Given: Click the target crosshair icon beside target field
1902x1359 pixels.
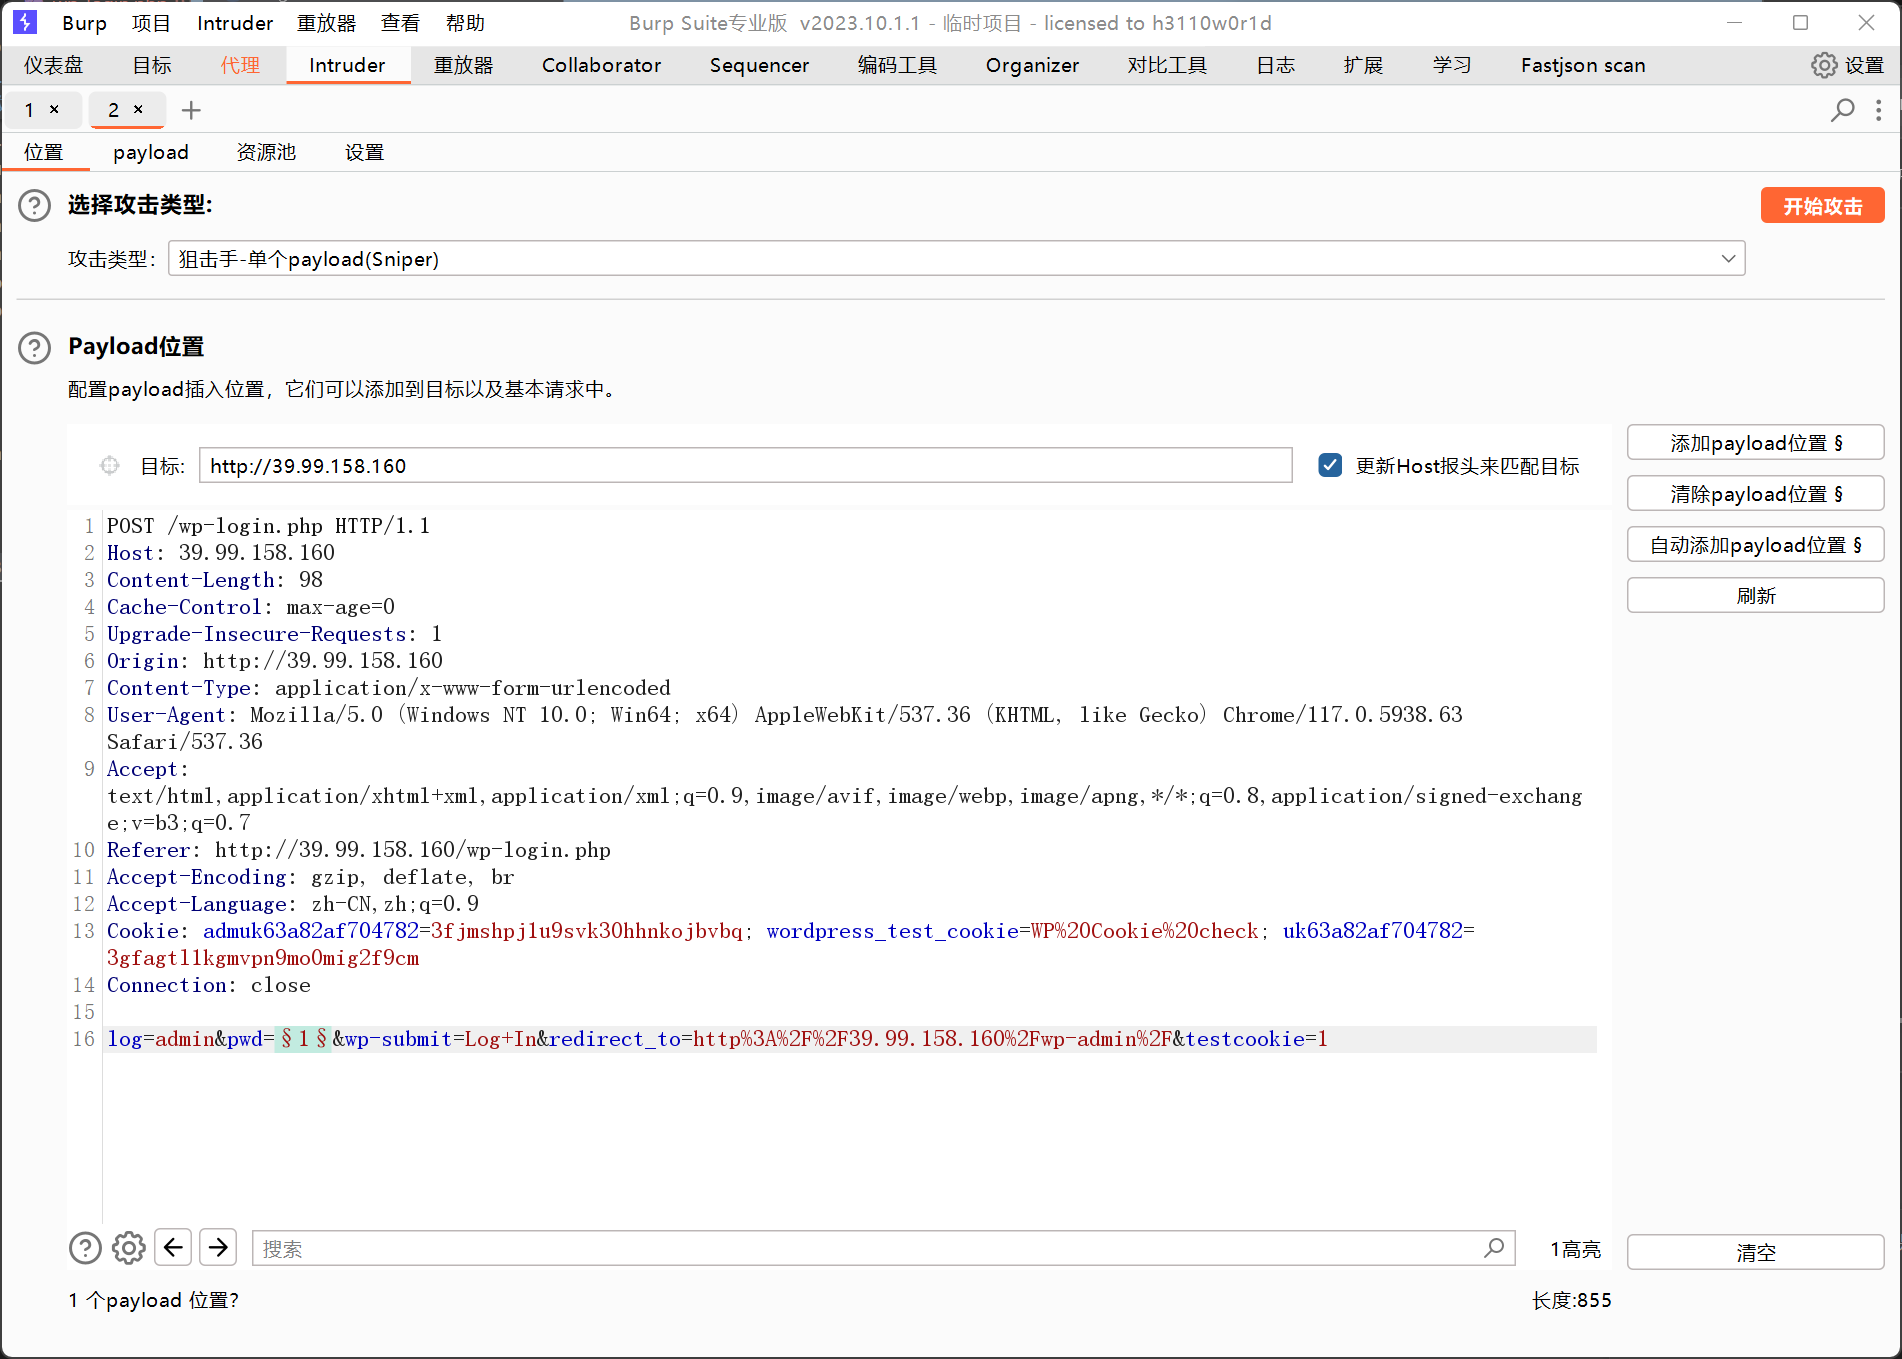Looking at the screenshot, I should coord(110,465).
